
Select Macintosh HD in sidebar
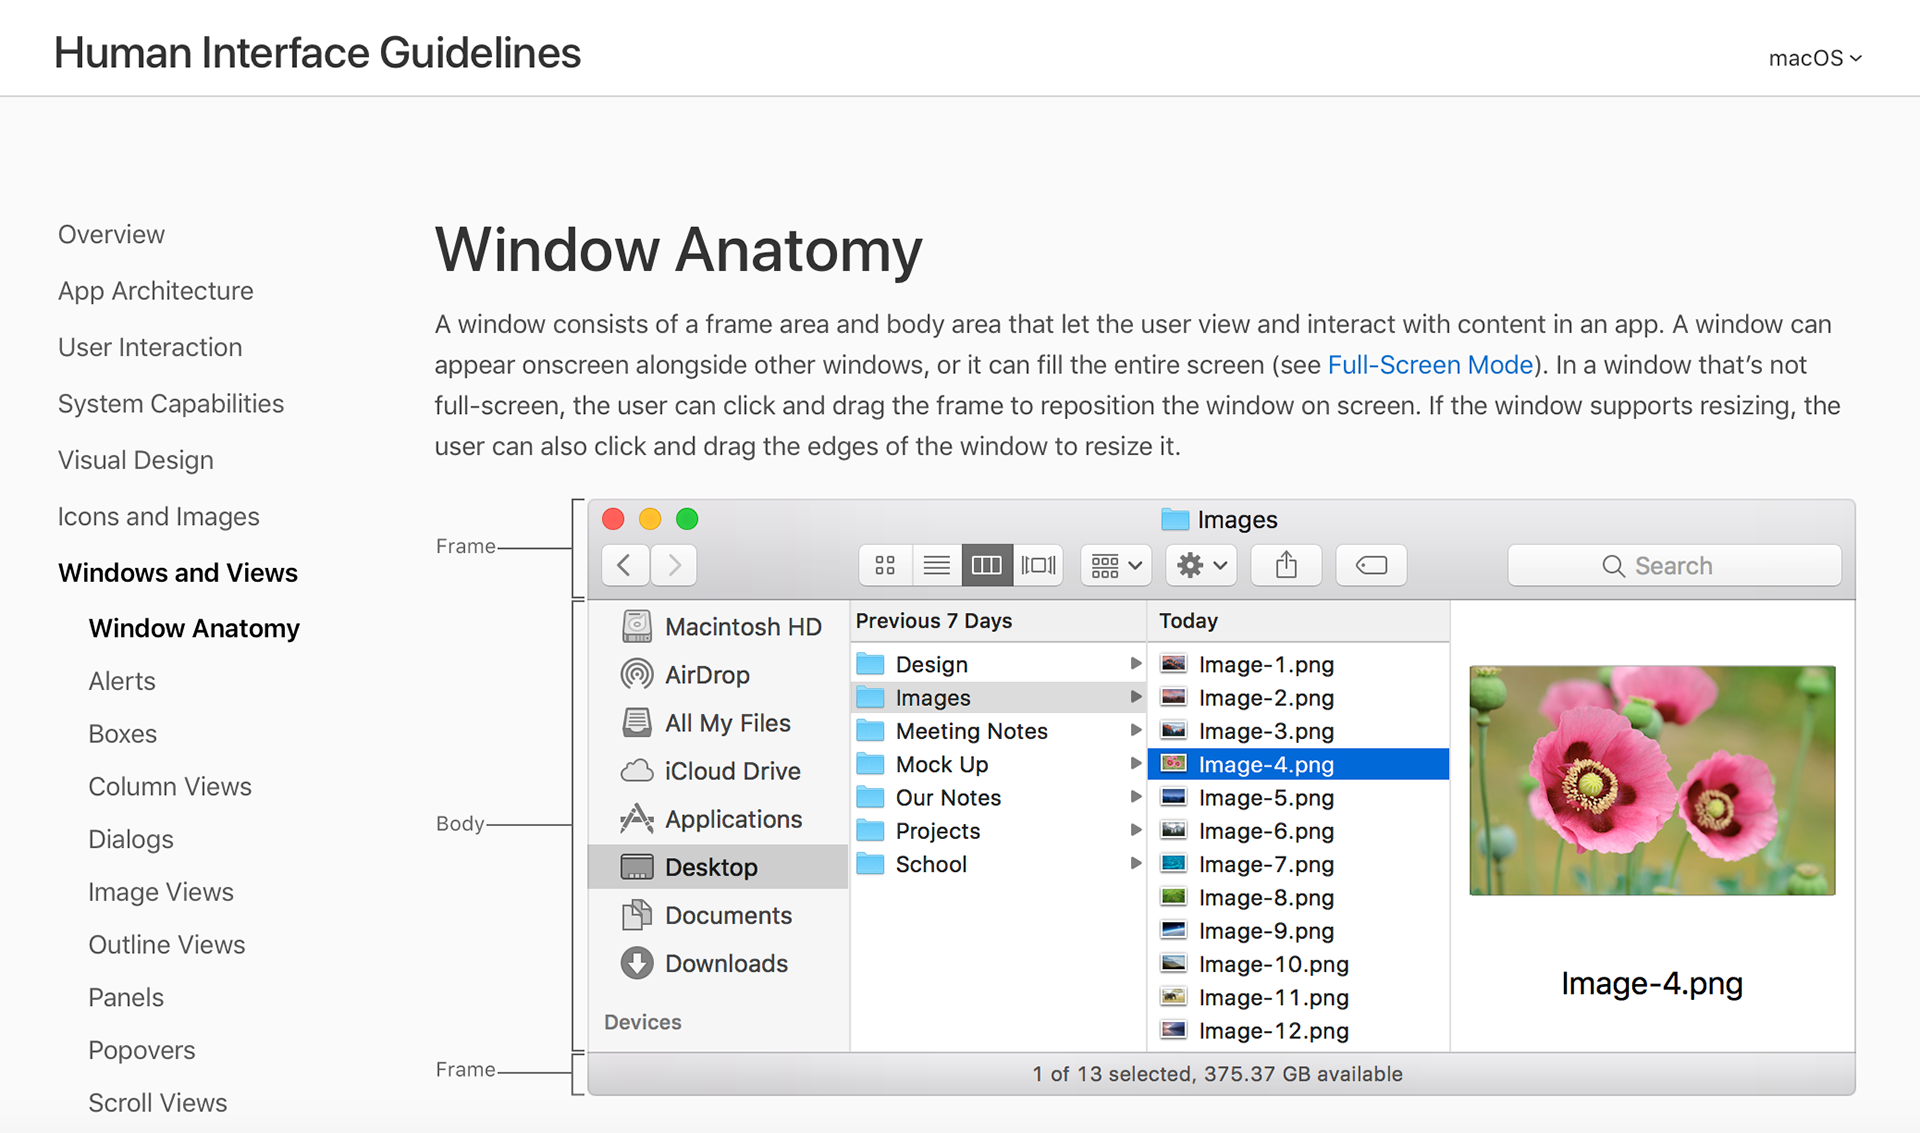point(719,627)
